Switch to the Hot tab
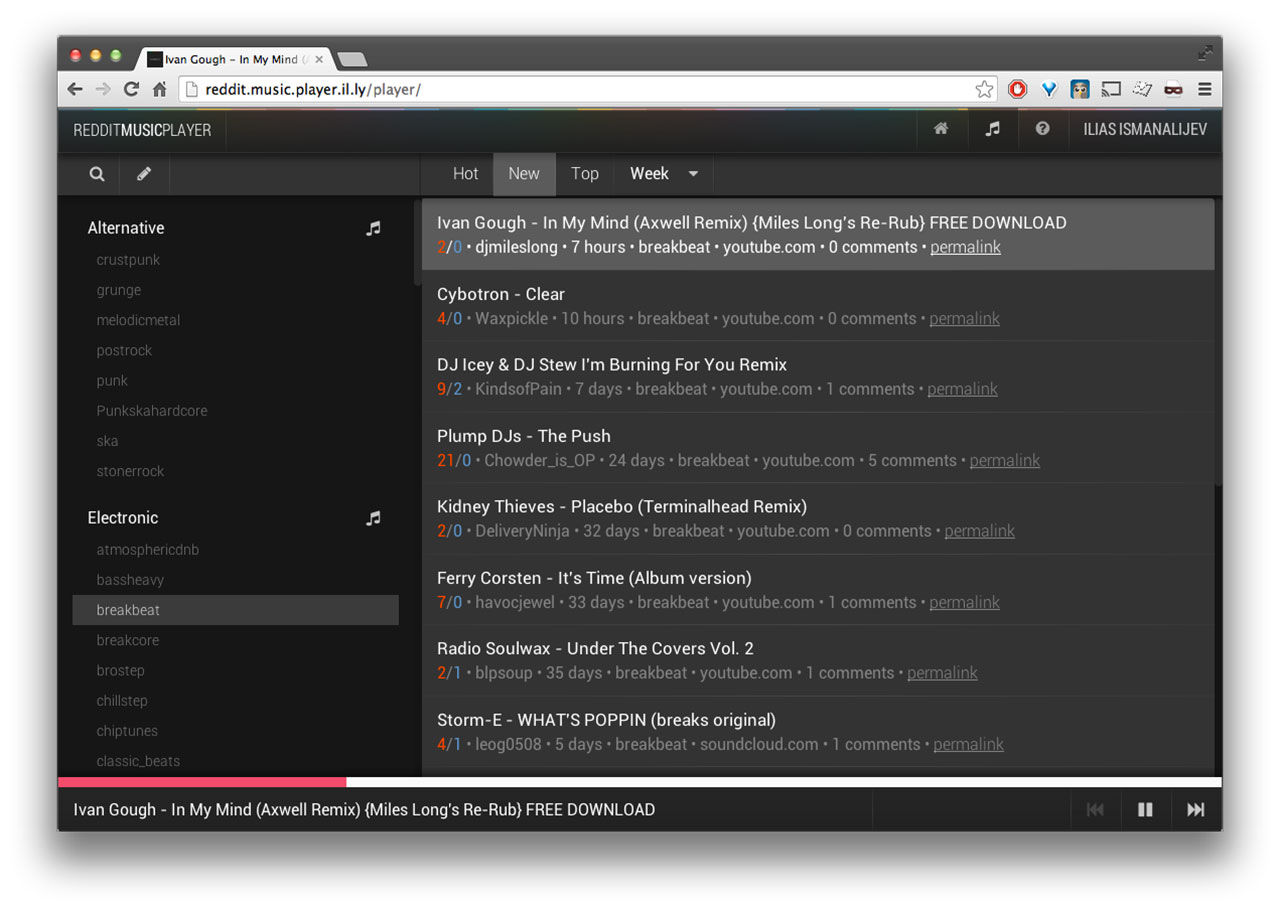1280x911 pixels. [x=465, y=174]
